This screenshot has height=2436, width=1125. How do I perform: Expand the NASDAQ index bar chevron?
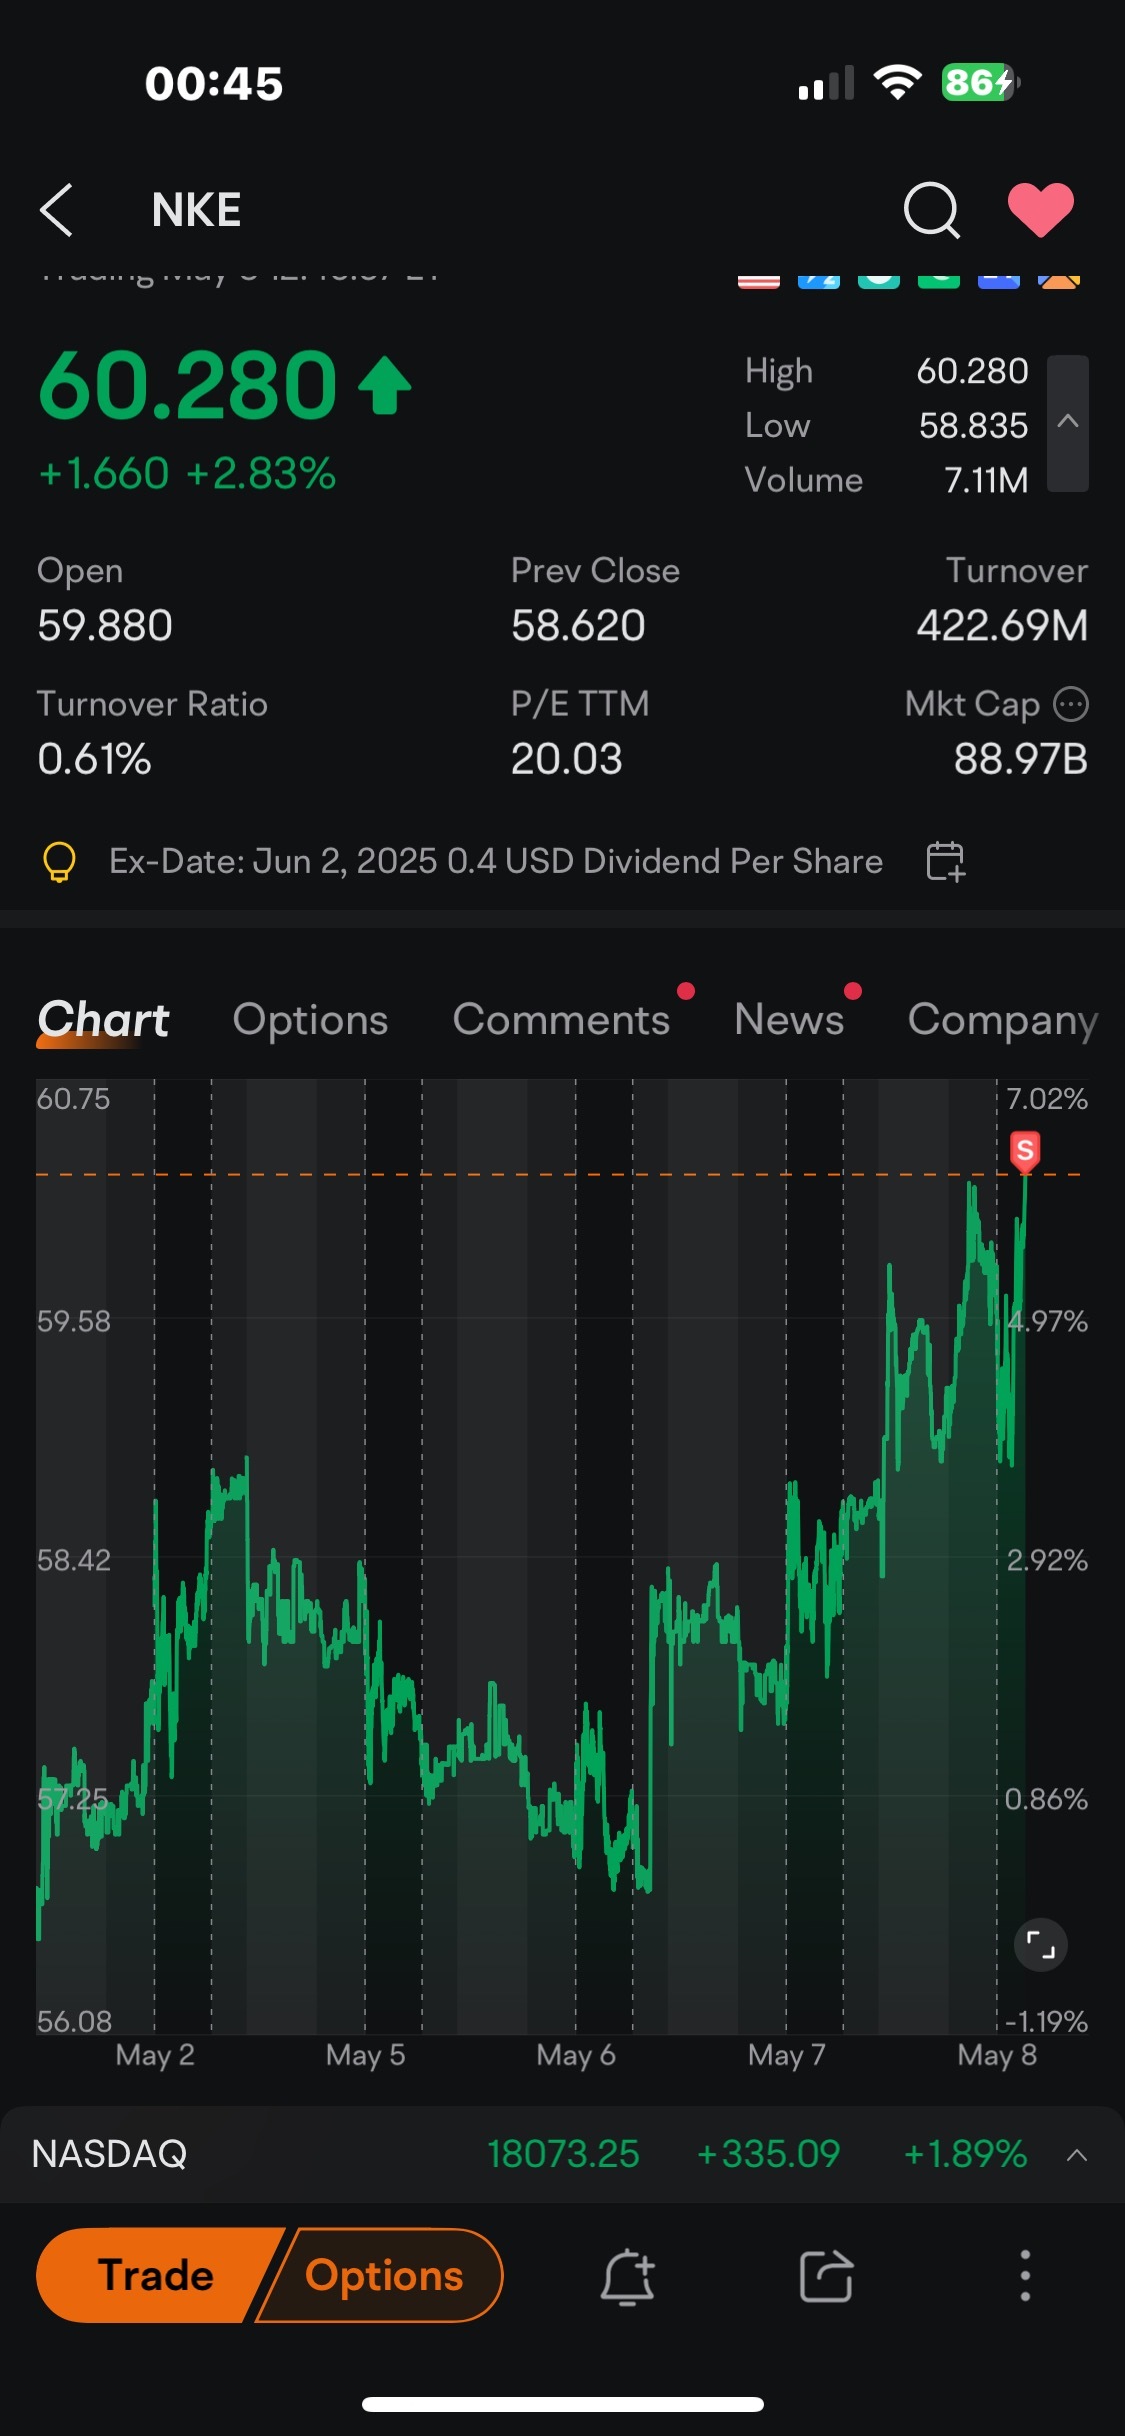(1077, 2155)
